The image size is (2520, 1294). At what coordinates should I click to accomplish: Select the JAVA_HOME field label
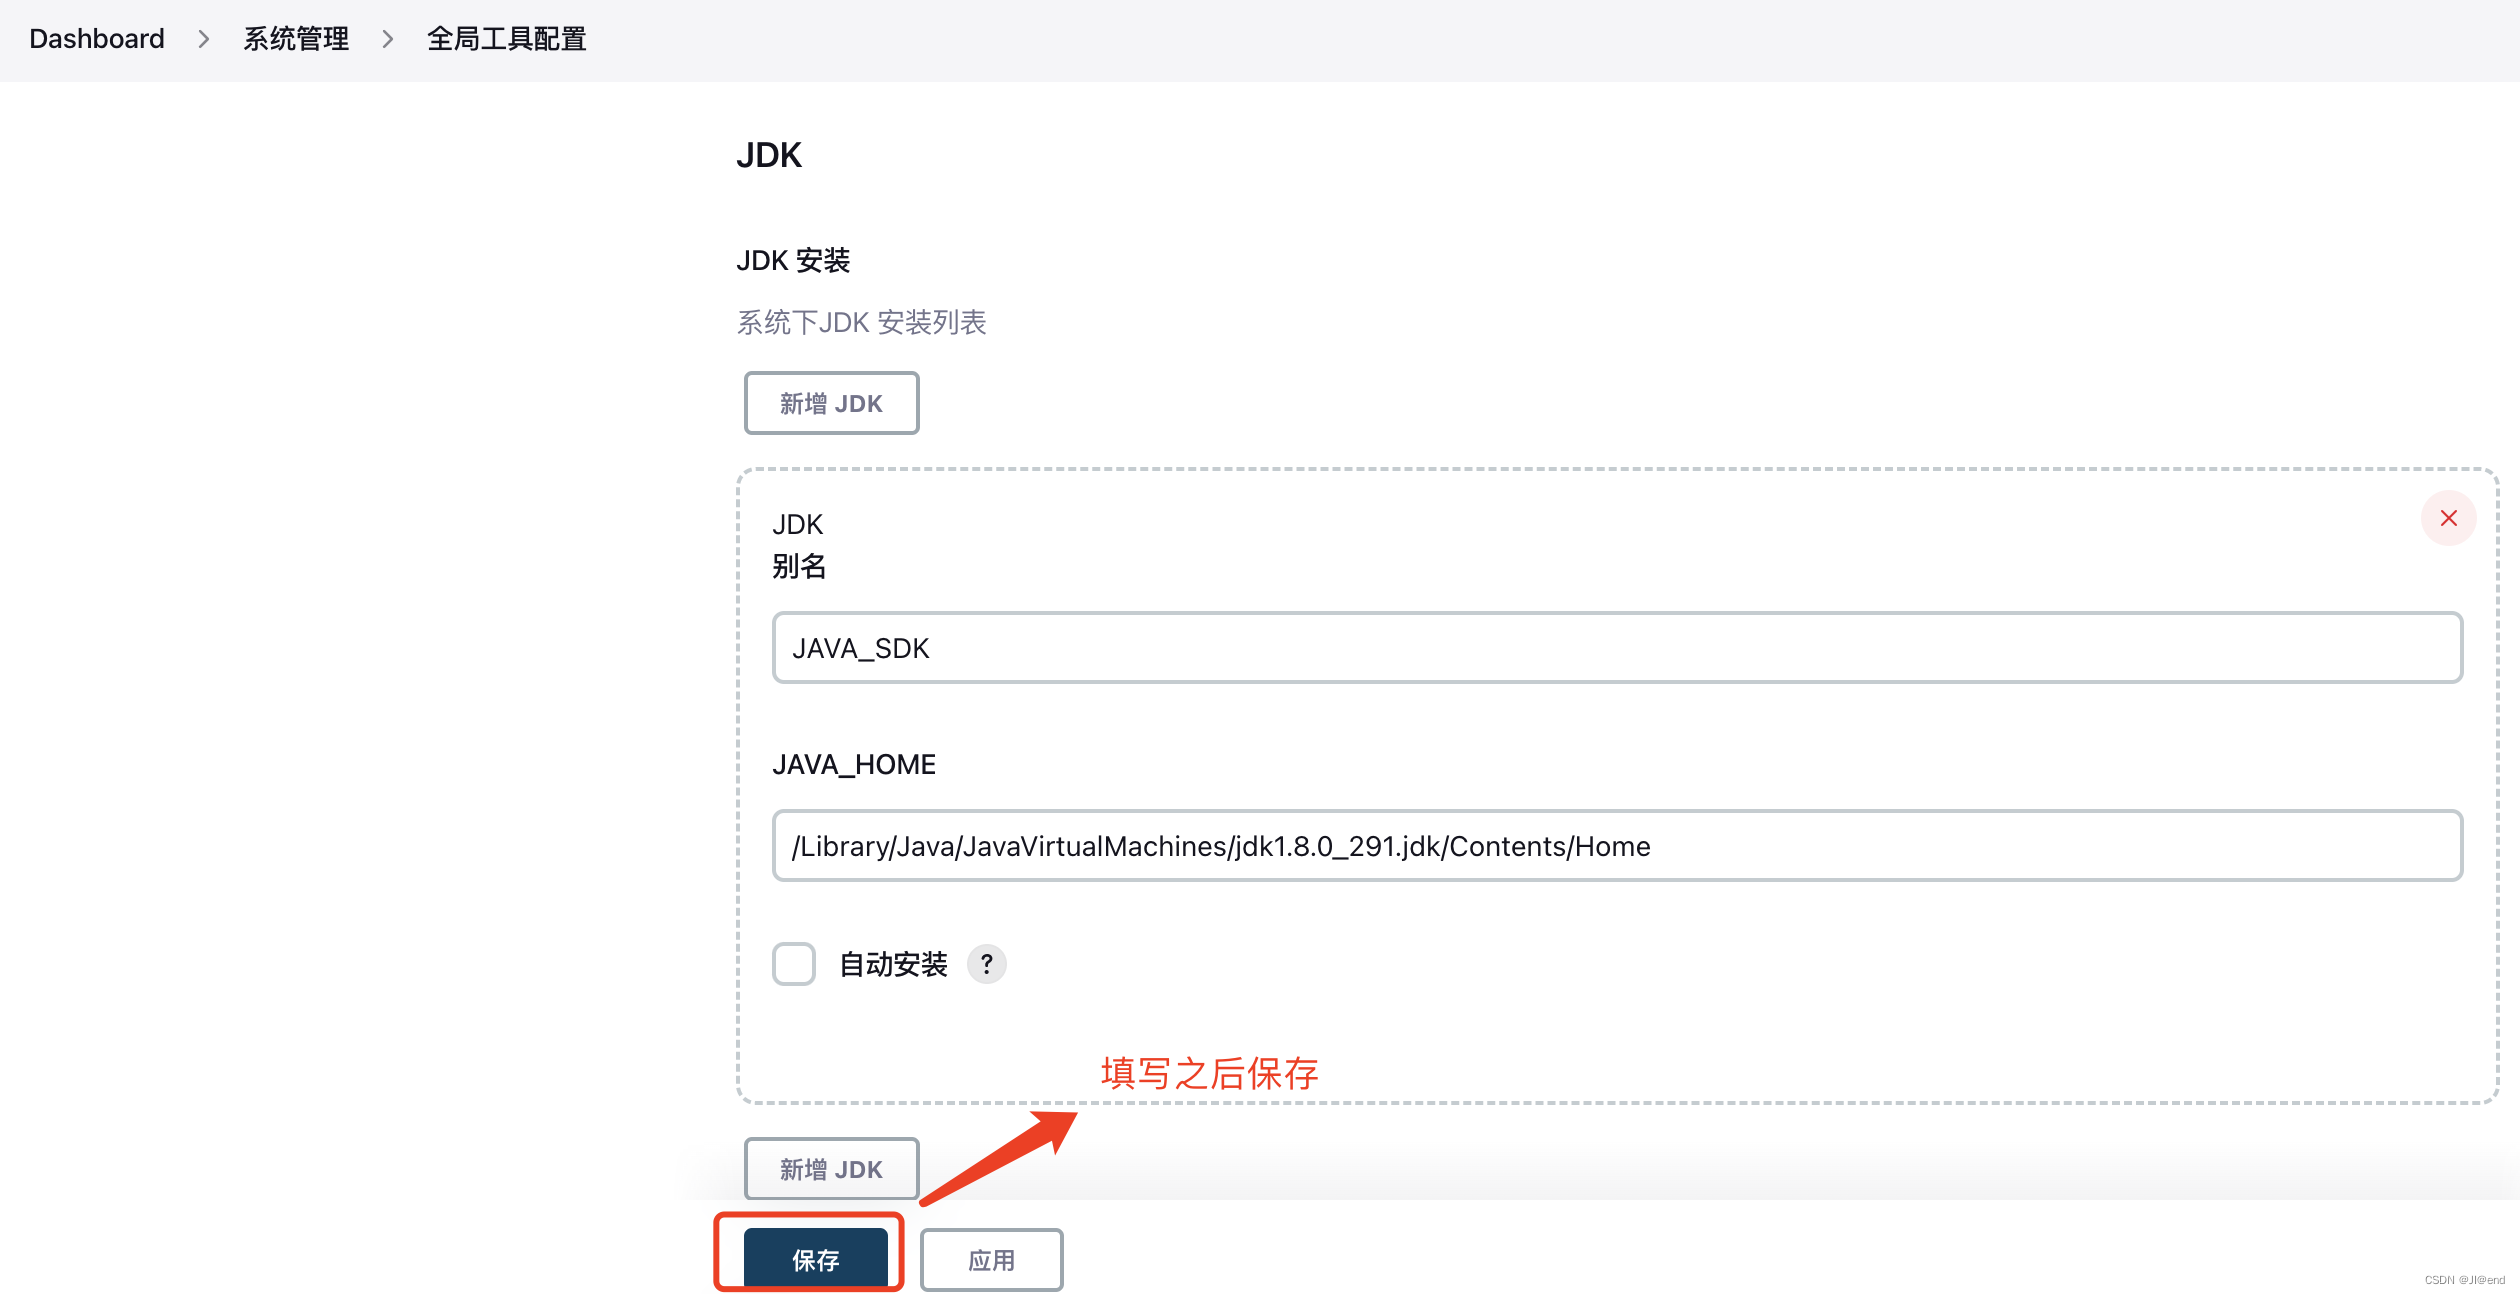click(x=854, y=764)
